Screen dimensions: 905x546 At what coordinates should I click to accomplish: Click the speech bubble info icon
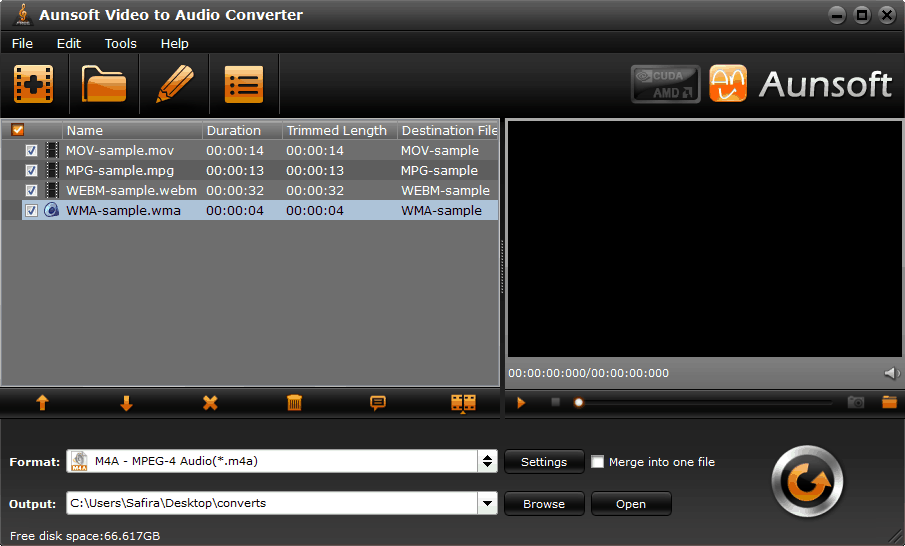[x=378, y=403]
